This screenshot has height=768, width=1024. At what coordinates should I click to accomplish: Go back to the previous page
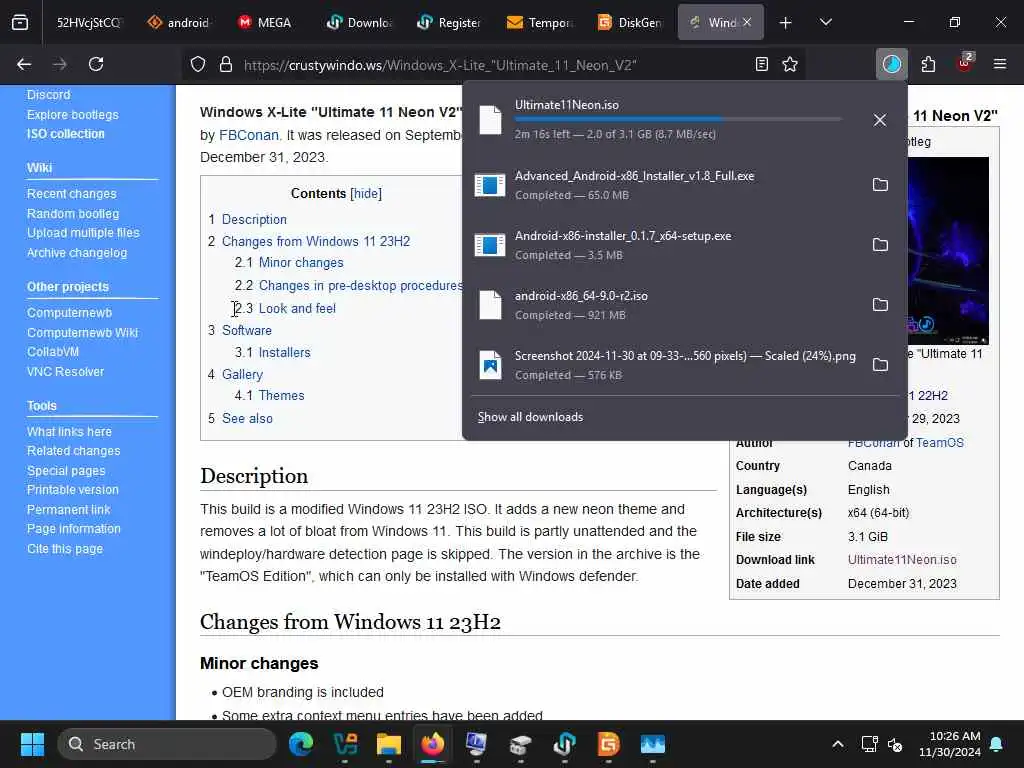(24, 64)
